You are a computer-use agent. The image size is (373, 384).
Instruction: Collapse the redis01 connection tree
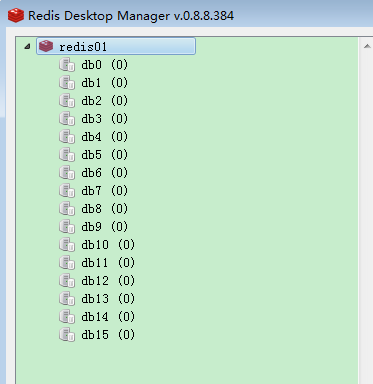27,47
